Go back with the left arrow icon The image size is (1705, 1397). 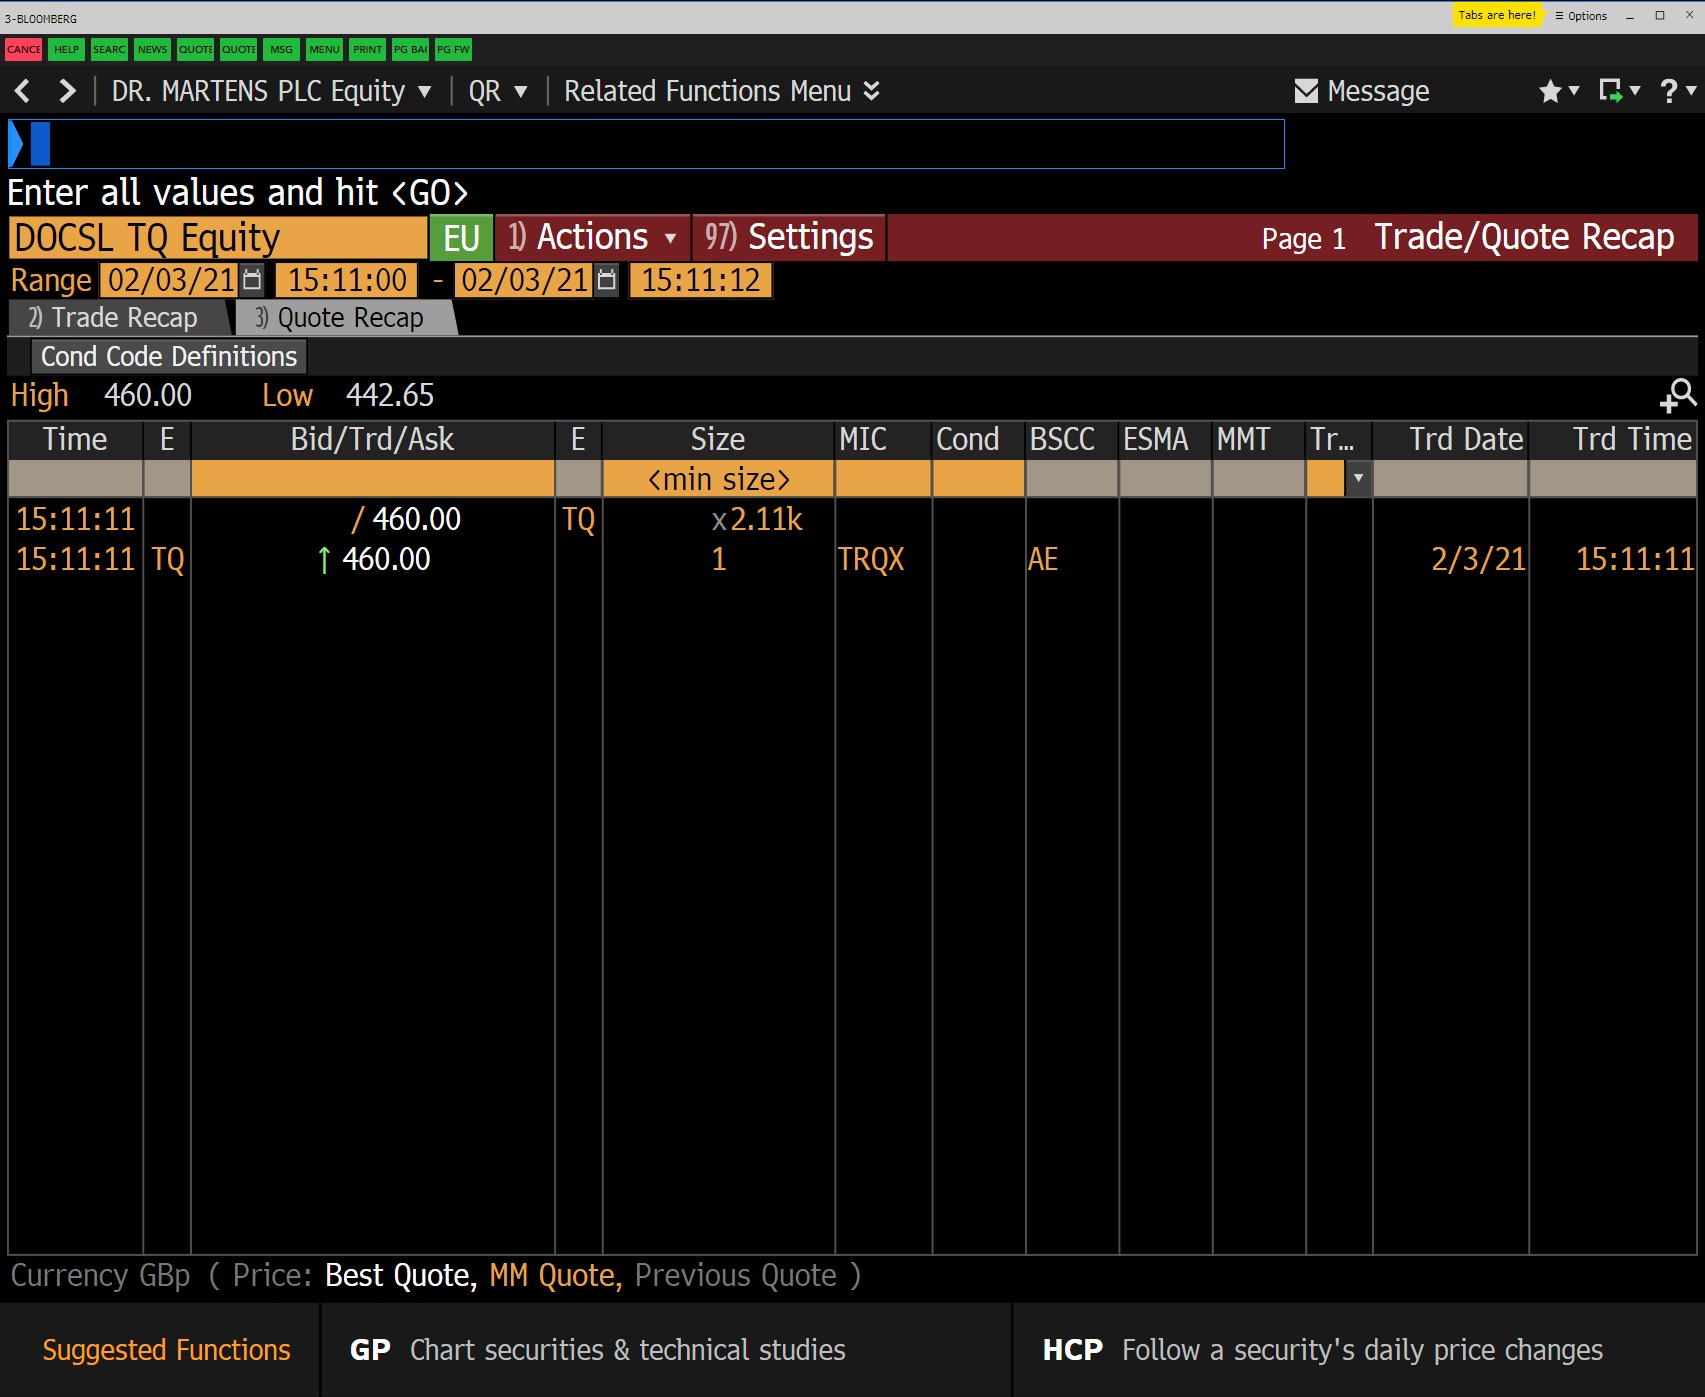(x=23, y=91)
